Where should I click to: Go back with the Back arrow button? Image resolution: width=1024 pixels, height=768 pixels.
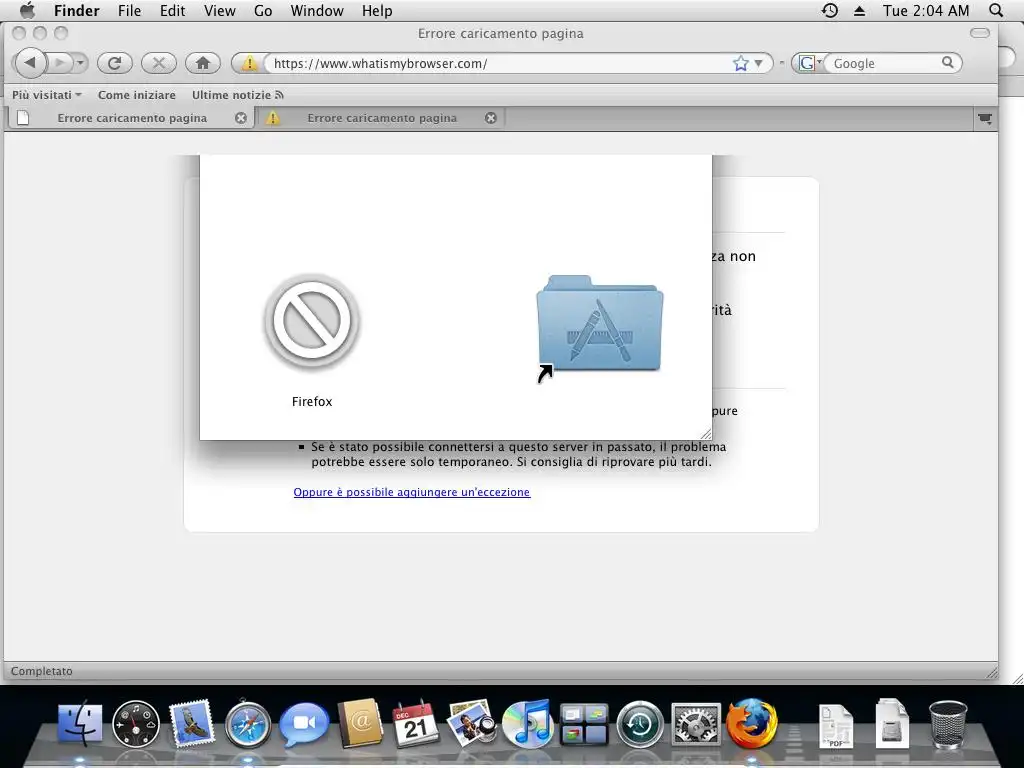tap(30, 63)
